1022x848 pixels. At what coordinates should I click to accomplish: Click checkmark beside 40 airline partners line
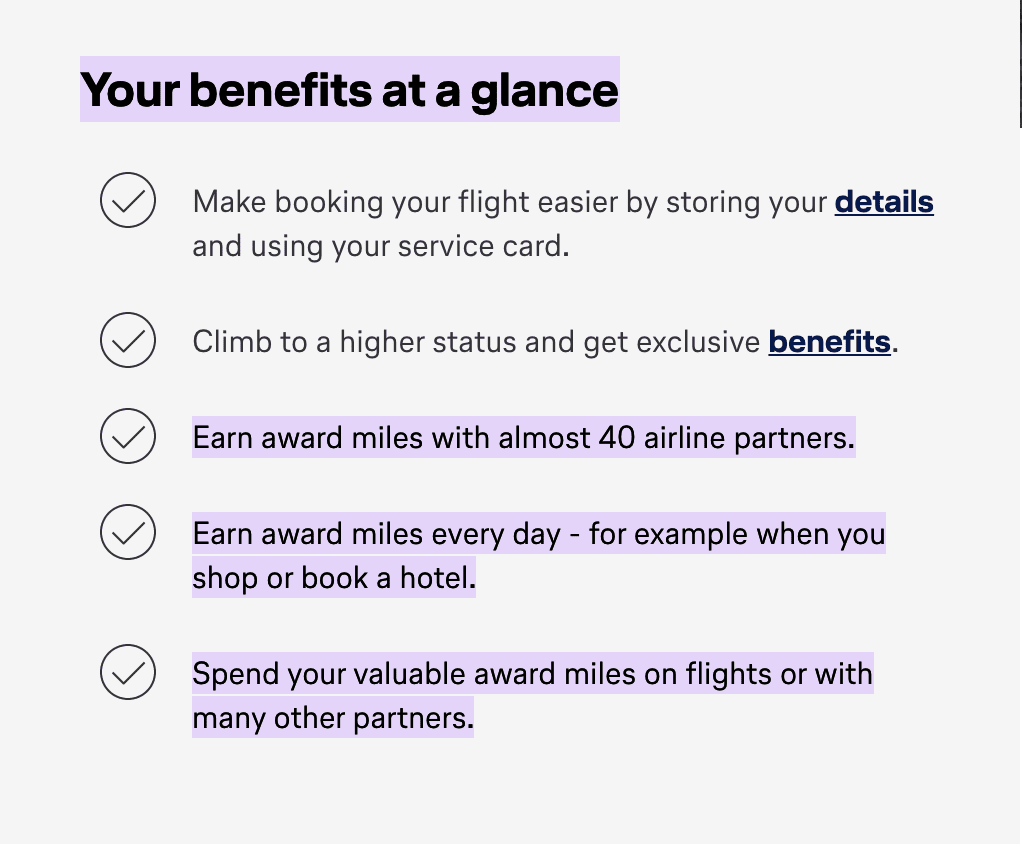(x=128, y=436)
